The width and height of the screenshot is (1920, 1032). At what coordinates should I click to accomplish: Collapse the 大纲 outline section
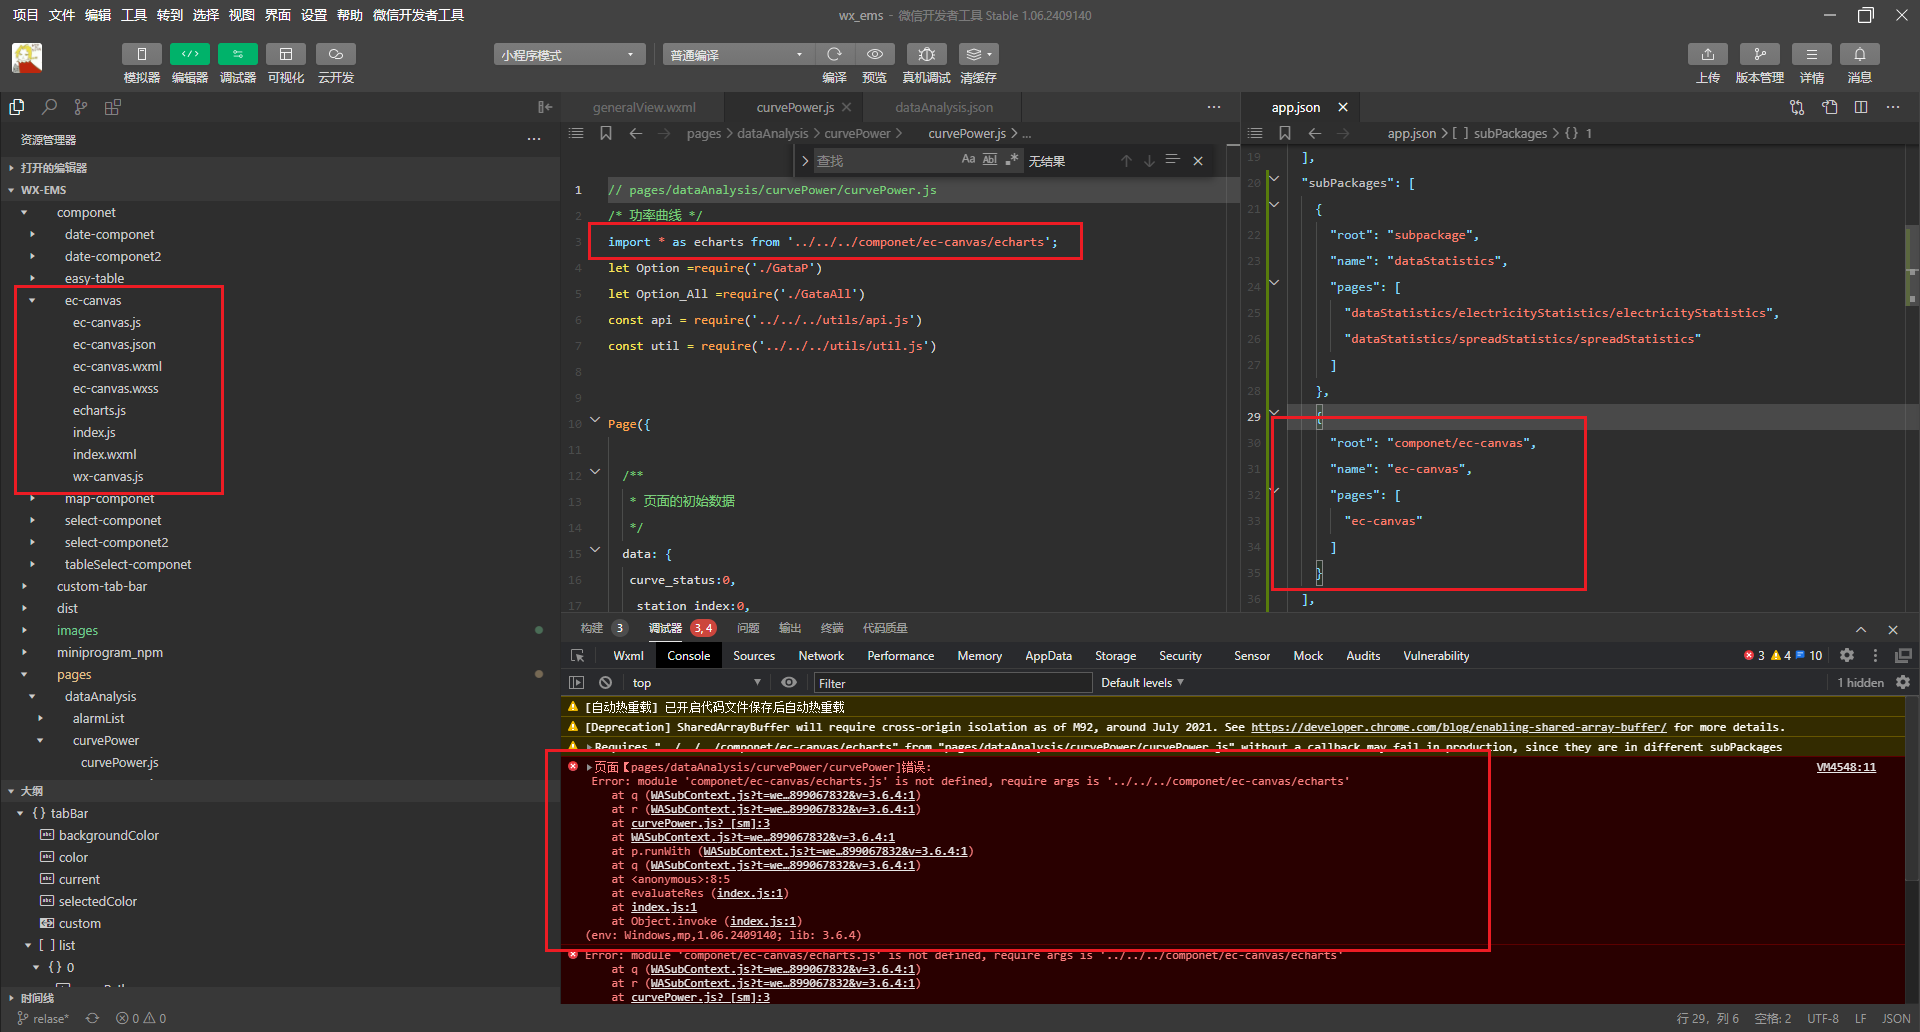click(32, 791)
